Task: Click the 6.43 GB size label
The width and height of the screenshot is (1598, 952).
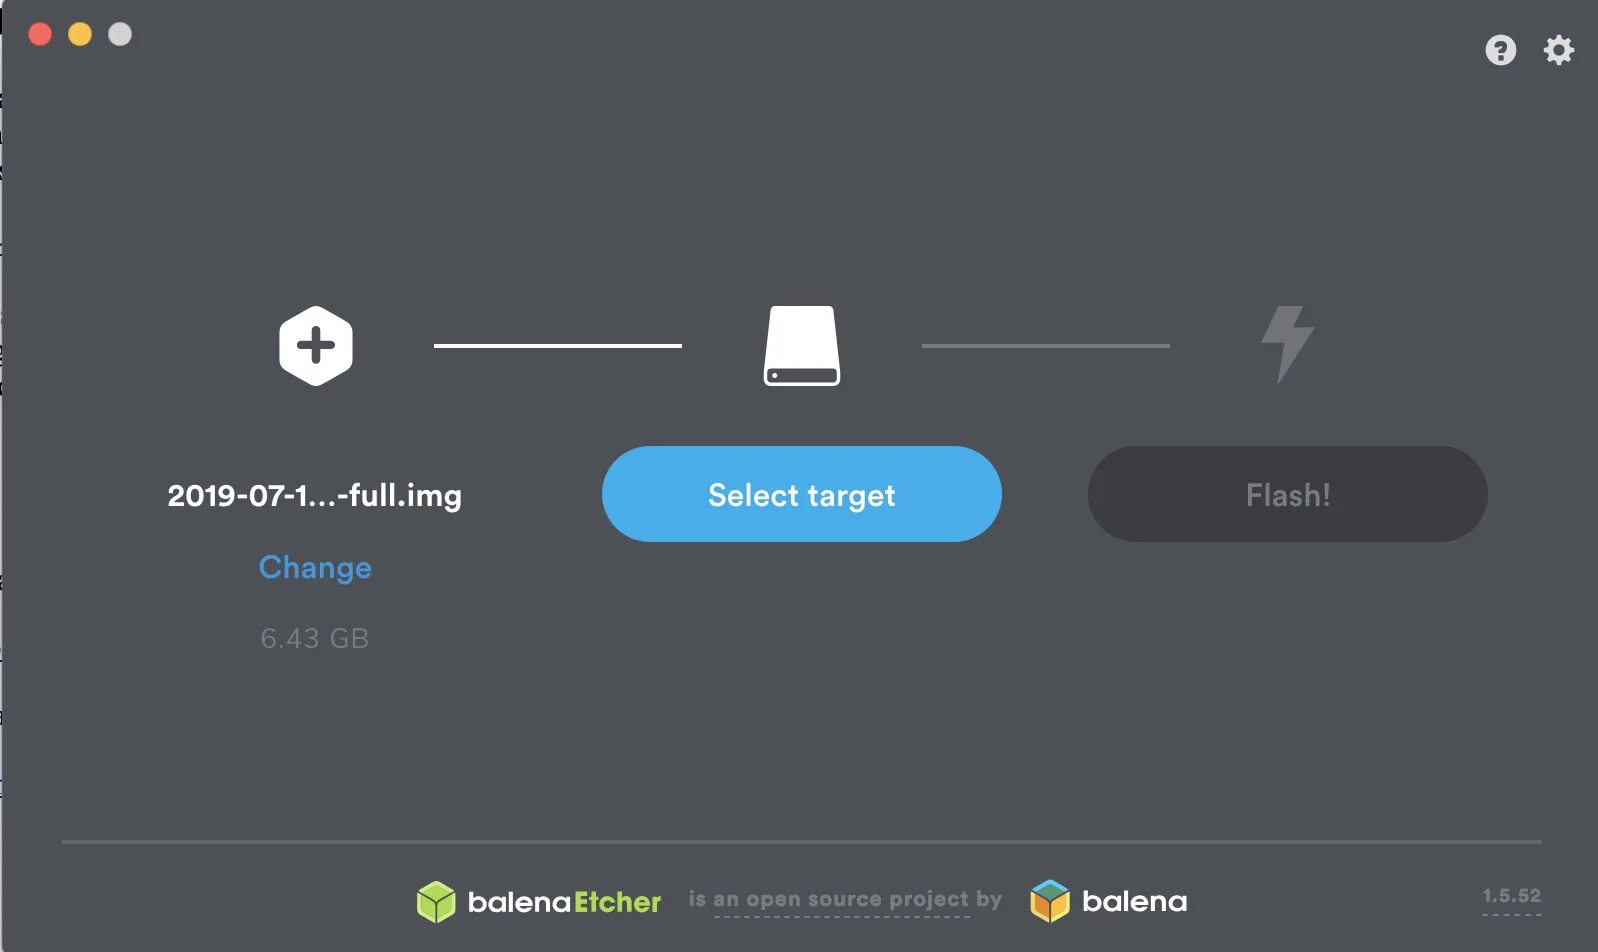Action: (x=315, y=638)
